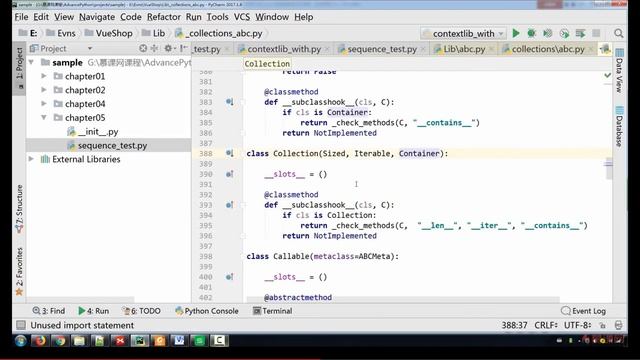Open the 4: Run tool window
This screenshot has width=640, height=360.
point(94,311)
